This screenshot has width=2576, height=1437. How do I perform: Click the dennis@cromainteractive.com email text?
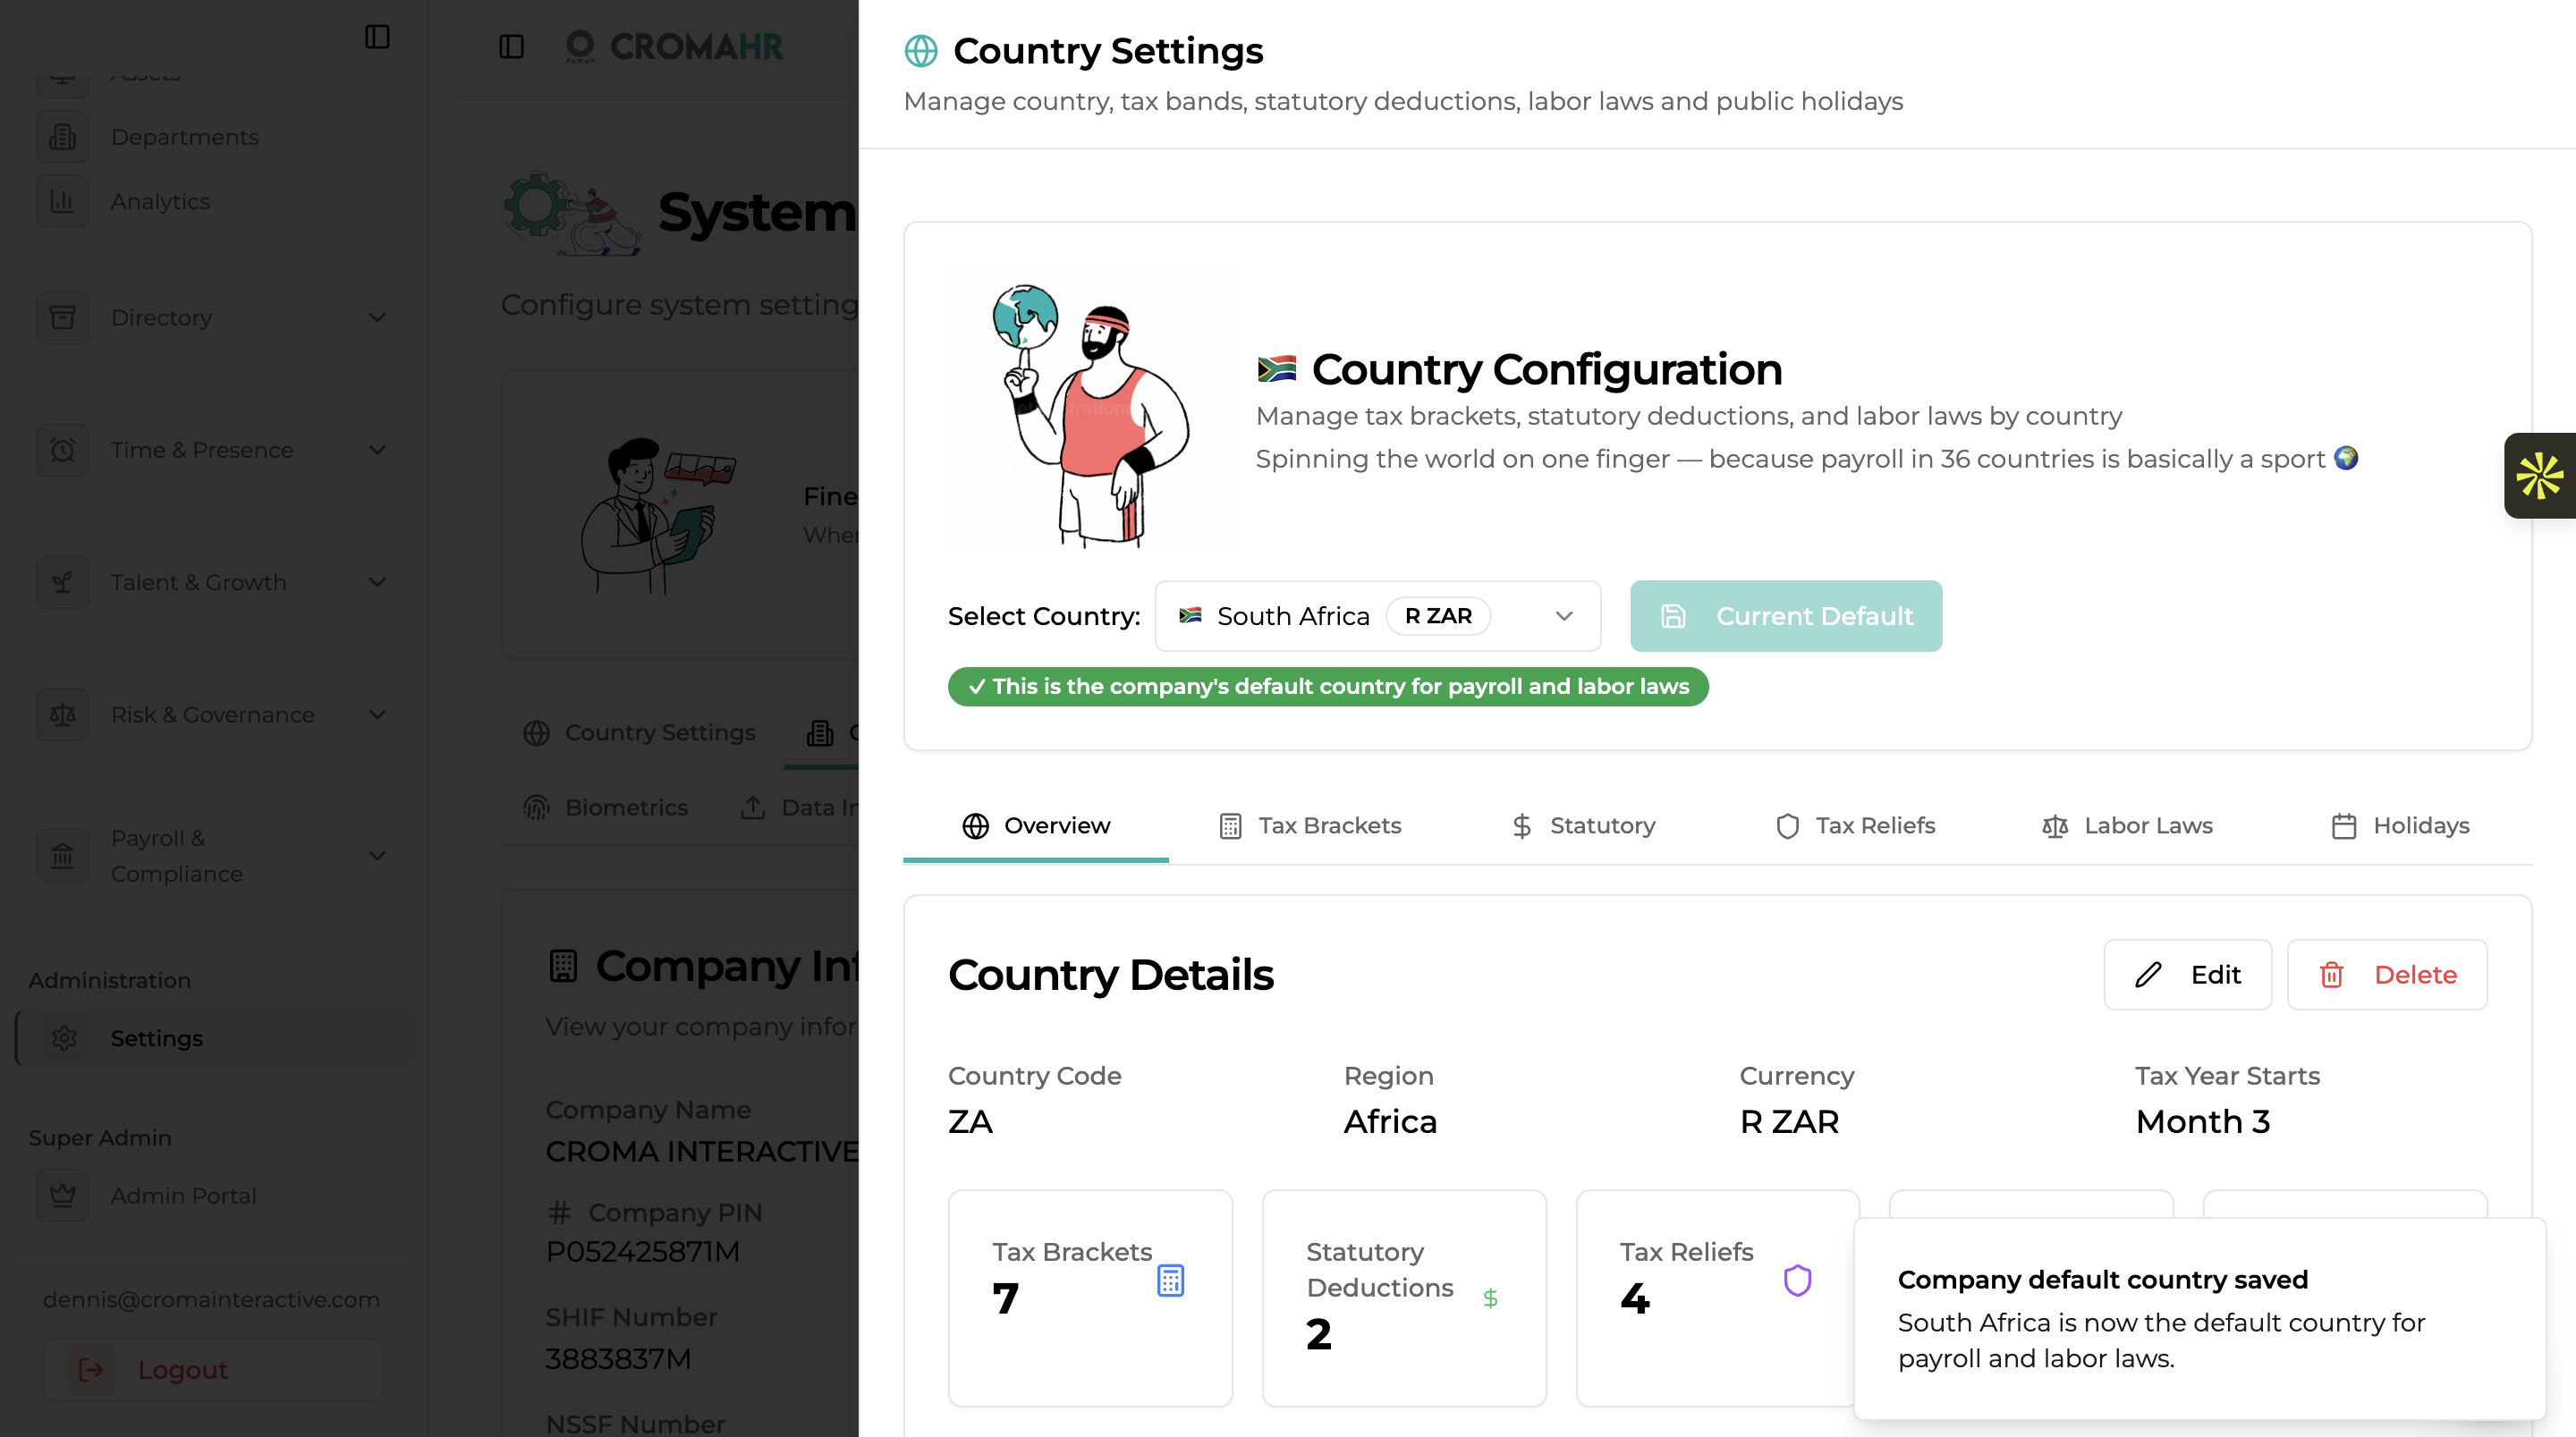click(211, 1299)
